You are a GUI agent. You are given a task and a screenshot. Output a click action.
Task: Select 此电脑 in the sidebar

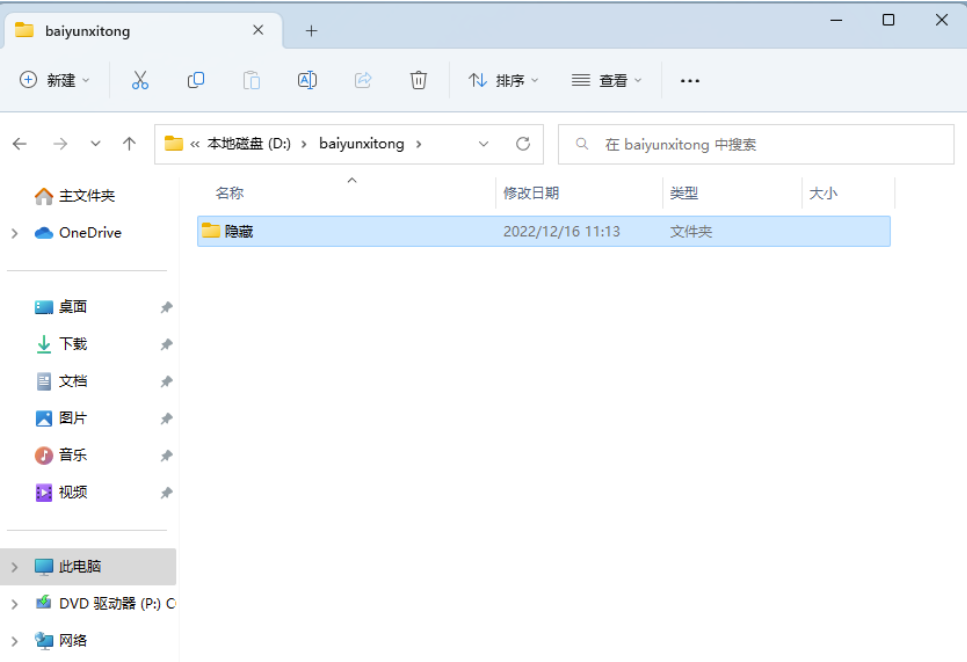click(x=88, y=566)
